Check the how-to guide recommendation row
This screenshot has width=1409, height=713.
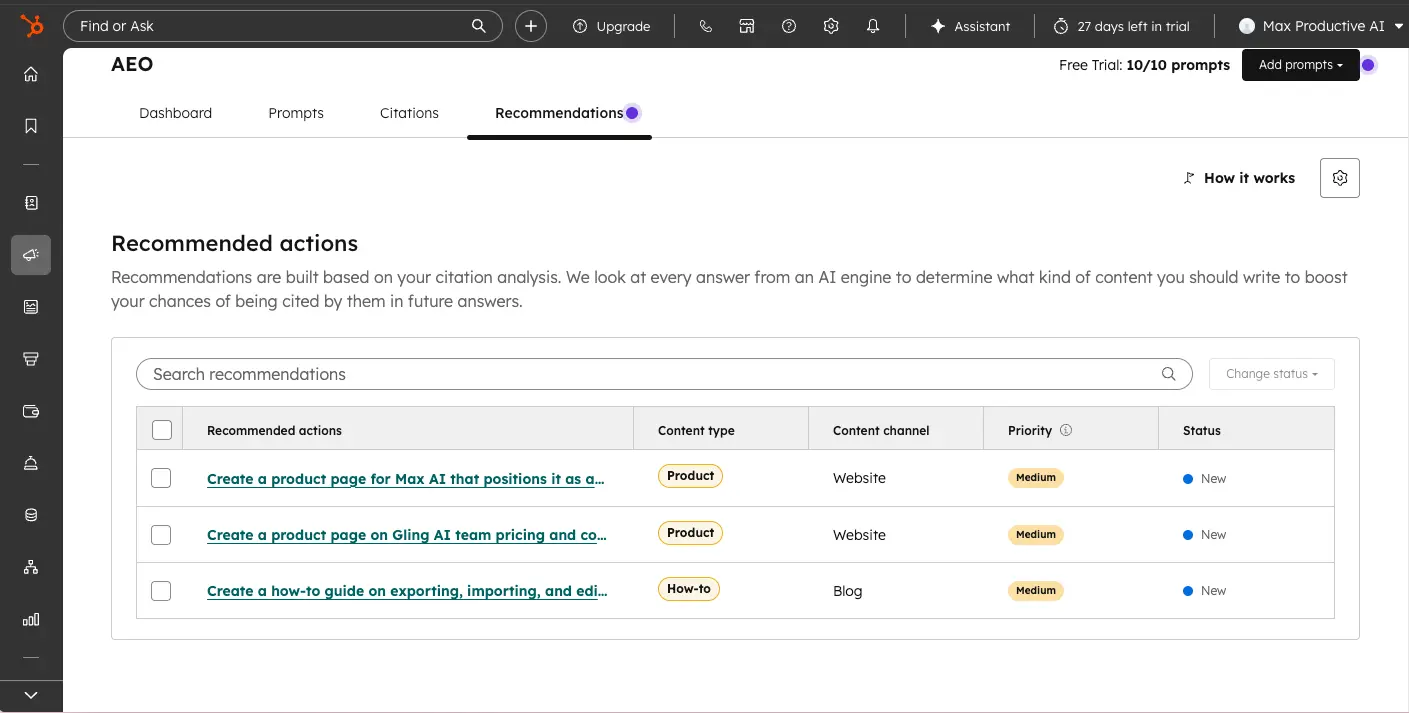[161, 590]
